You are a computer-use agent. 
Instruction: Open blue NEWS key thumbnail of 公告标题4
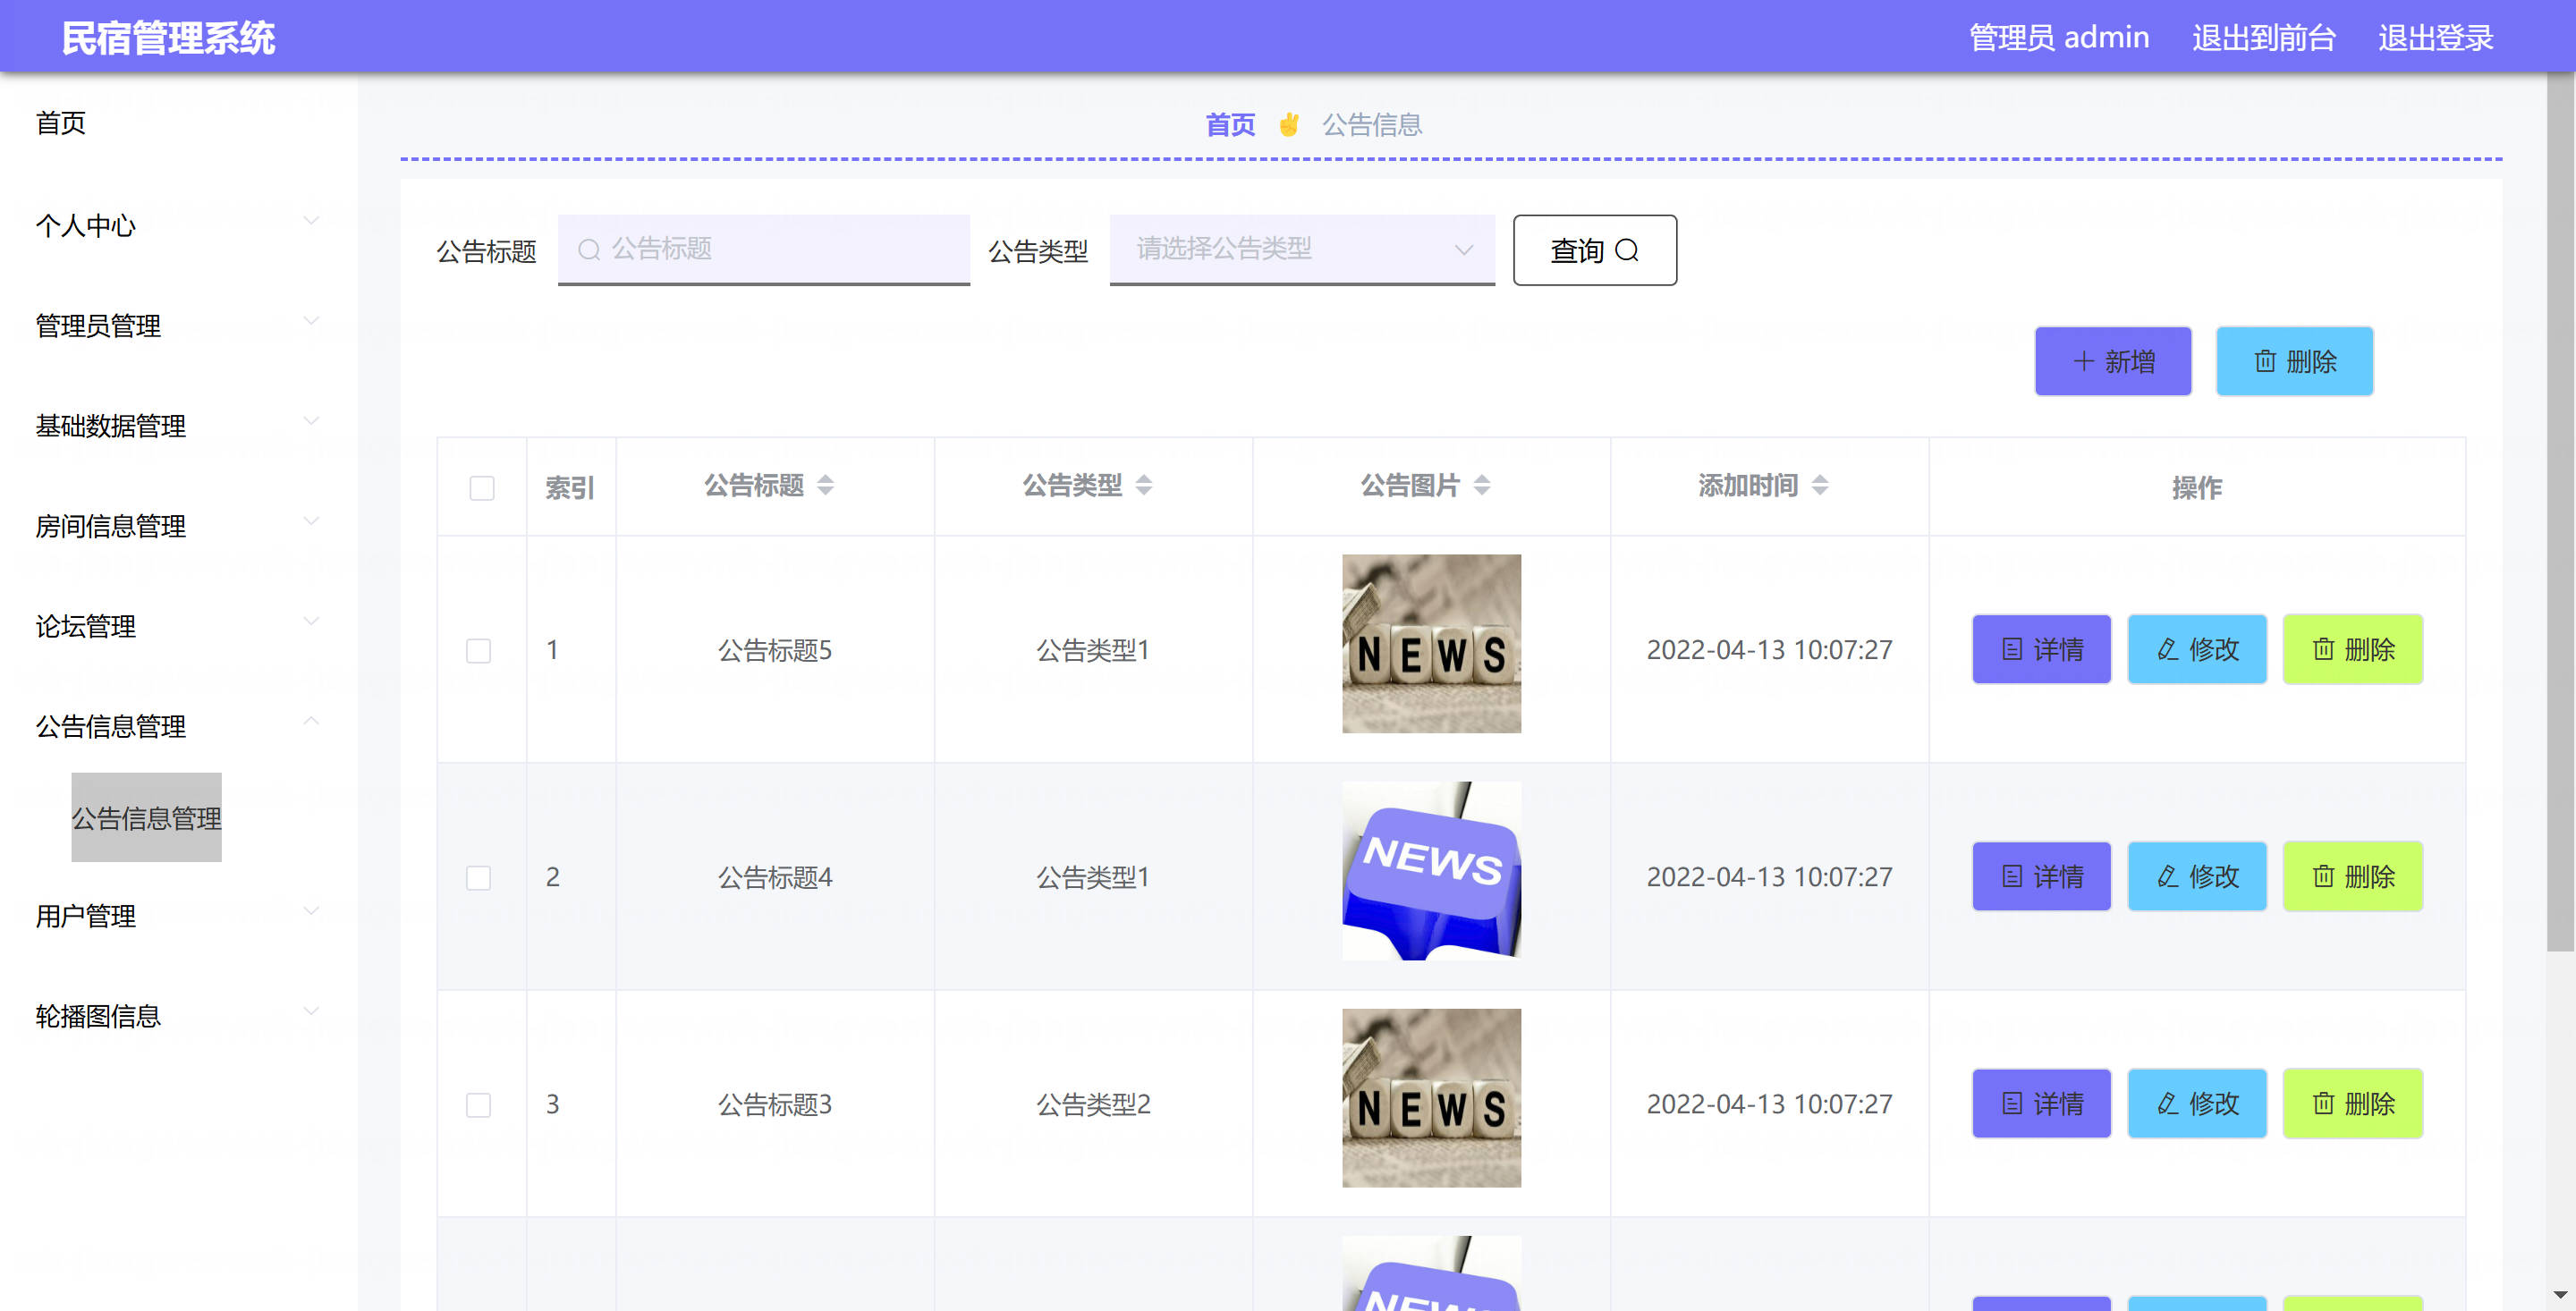(1431, 870)
